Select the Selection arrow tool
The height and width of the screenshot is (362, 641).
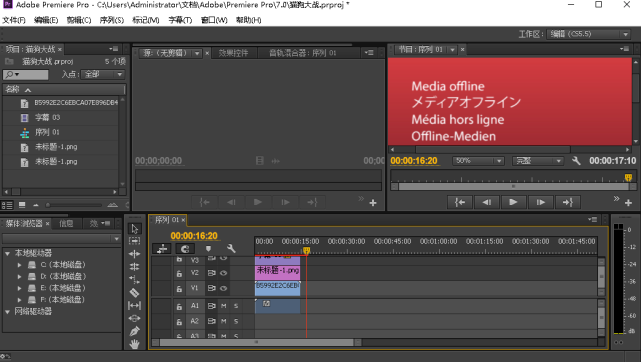(134, 228)
